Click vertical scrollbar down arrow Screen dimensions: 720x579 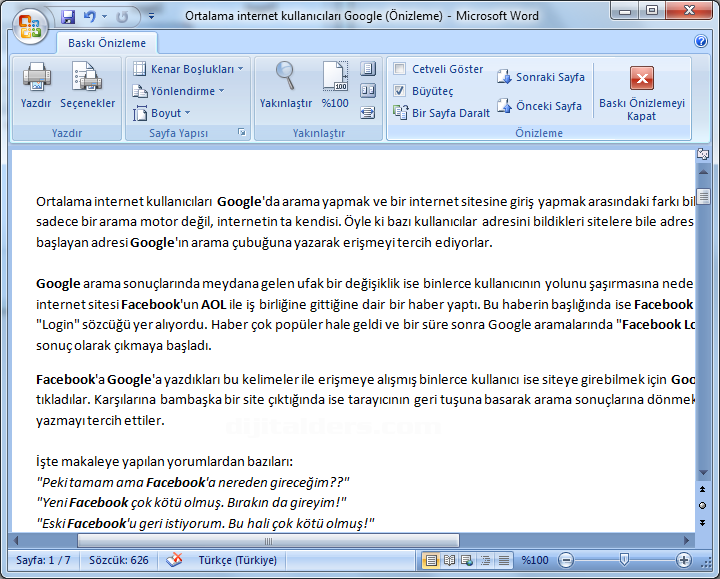703,472
